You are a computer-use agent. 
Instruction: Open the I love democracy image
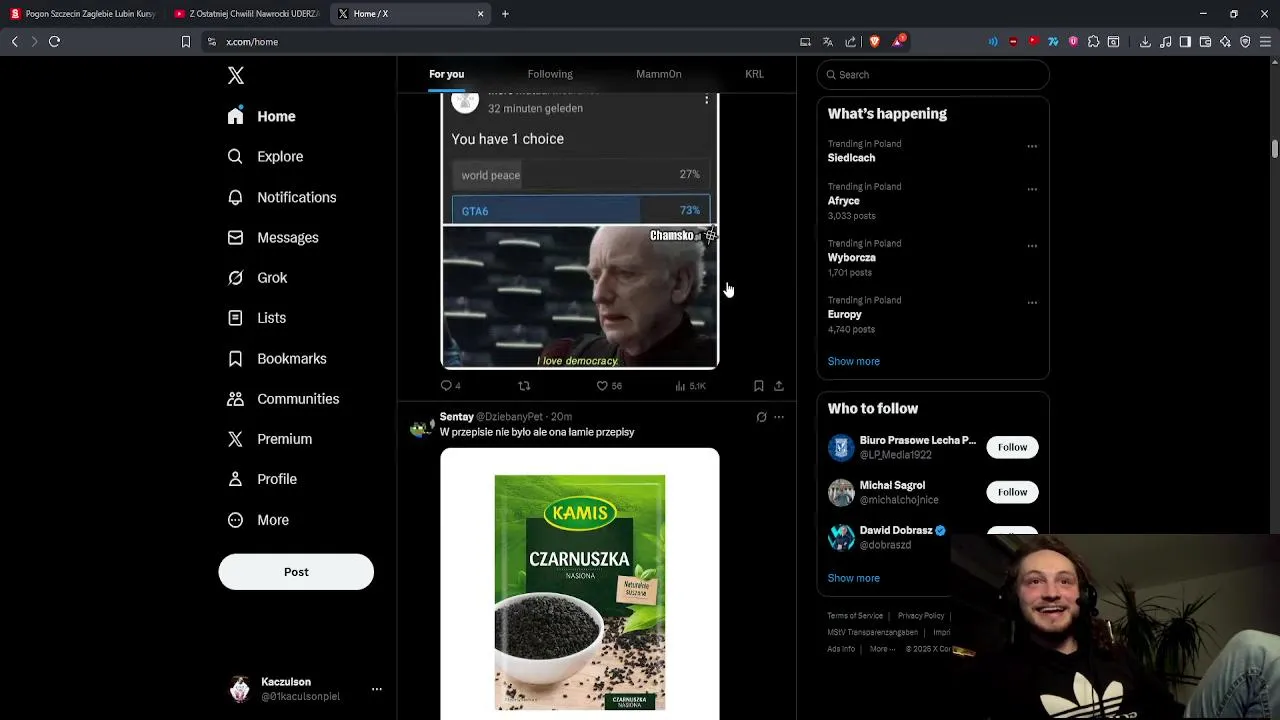pyautogui.click(x=580, y=297)
